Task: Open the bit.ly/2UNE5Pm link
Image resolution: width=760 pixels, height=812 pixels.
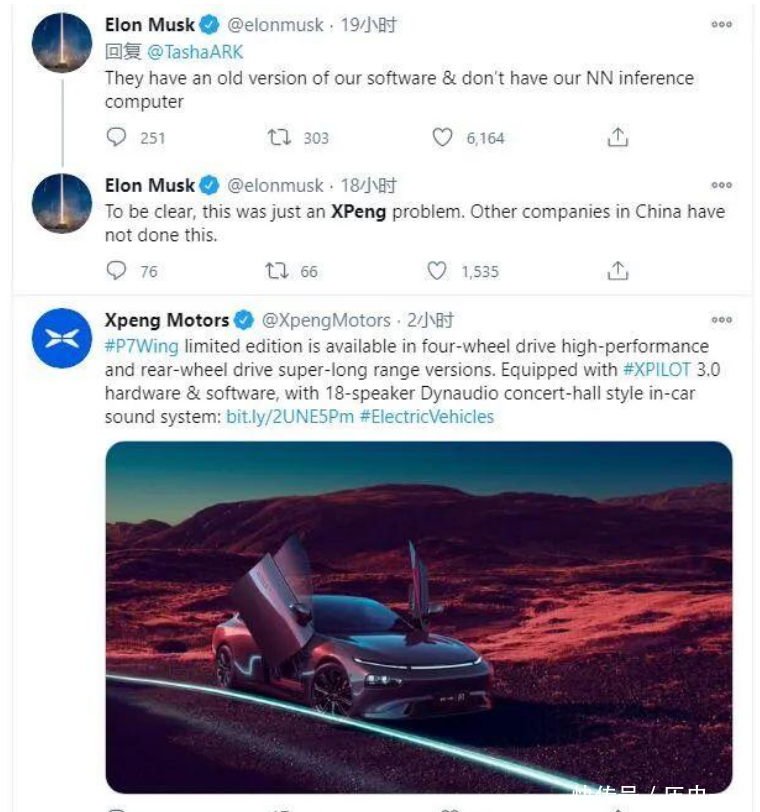Action: pyautogui.click(x=290, y=416)
